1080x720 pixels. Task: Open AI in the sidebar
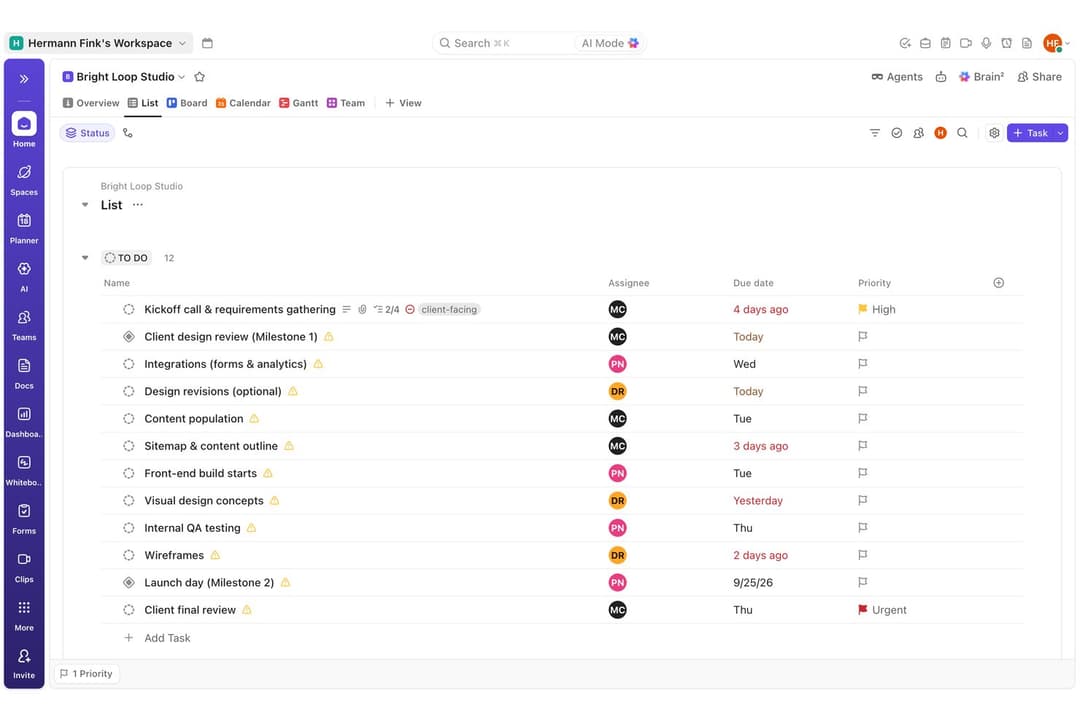click(24, 277)
